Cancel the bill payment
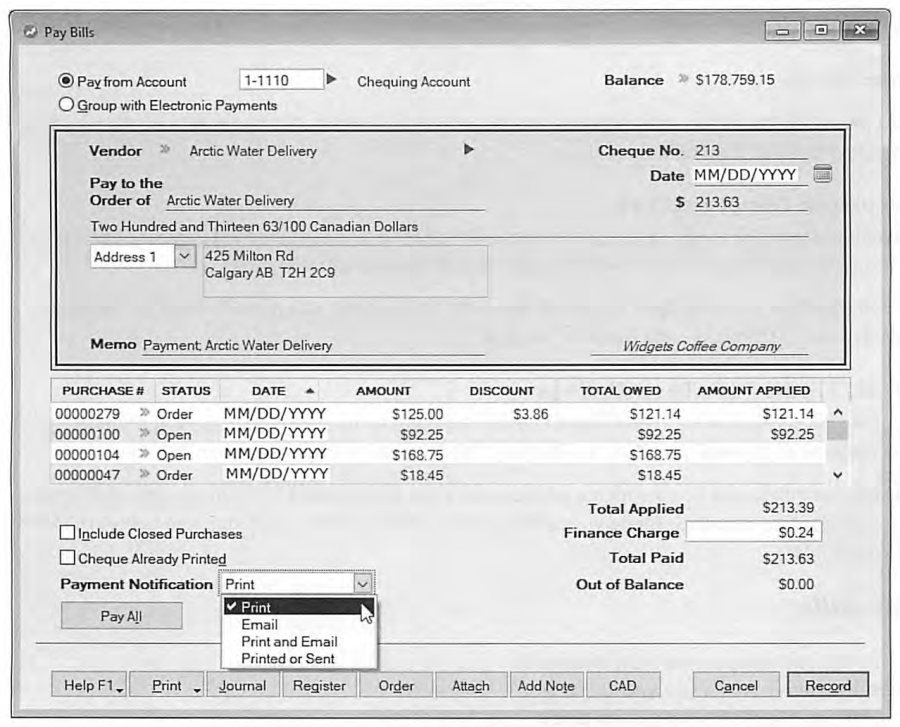Viewport: 900px width, 727px height. (736, 686)
